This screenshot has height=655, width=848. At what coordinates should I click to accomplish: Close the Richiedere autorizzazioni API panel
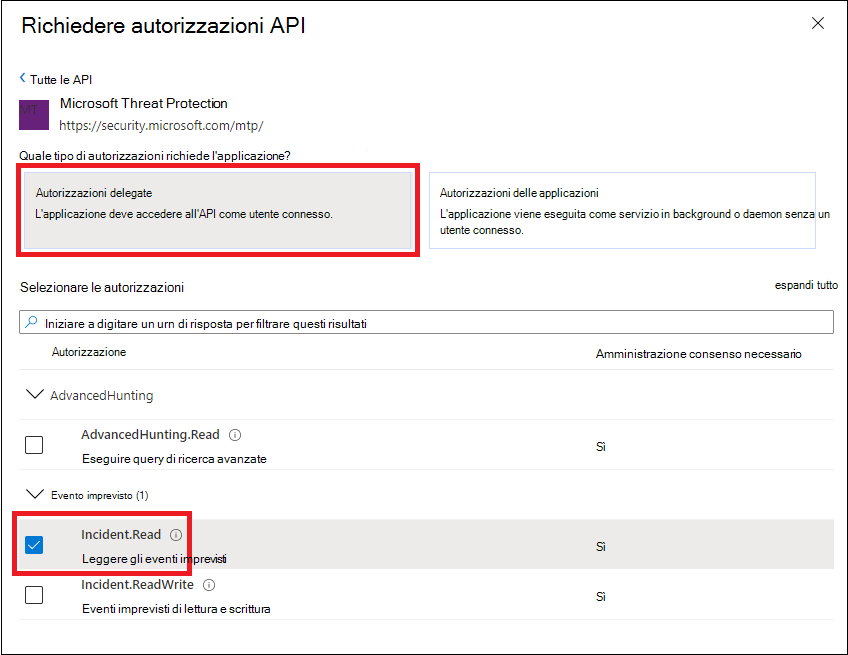coord(818,23)
